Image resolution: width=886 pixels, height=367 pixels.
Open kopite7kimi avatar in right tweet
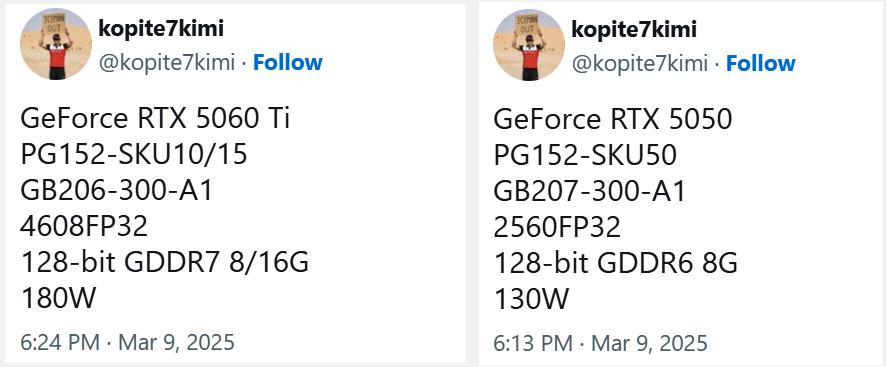pyautogui.click(x=529, y=45)
